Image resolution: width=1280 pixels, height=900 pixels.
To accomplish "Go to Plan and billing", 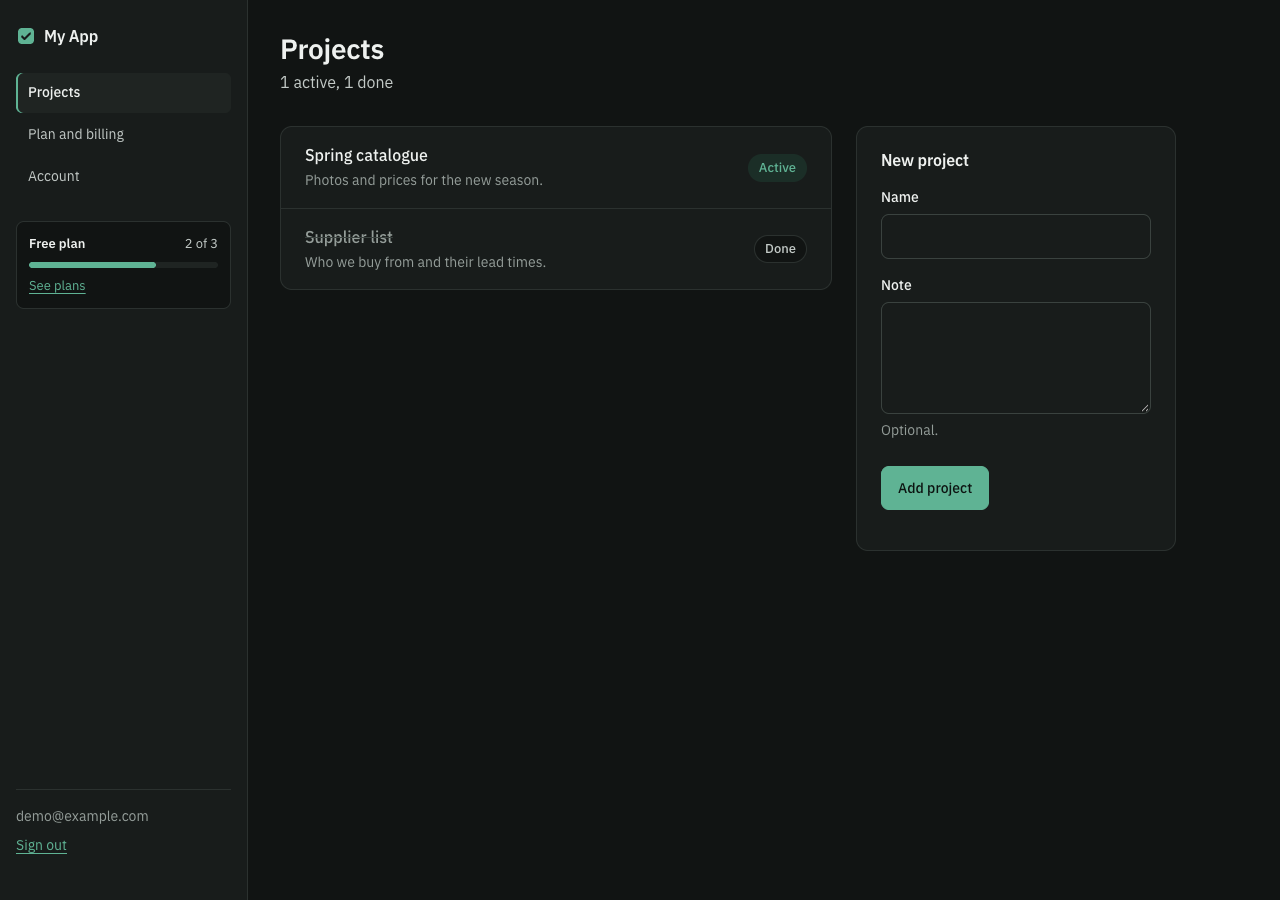I will pyautogui.click(x=124, y=134).
